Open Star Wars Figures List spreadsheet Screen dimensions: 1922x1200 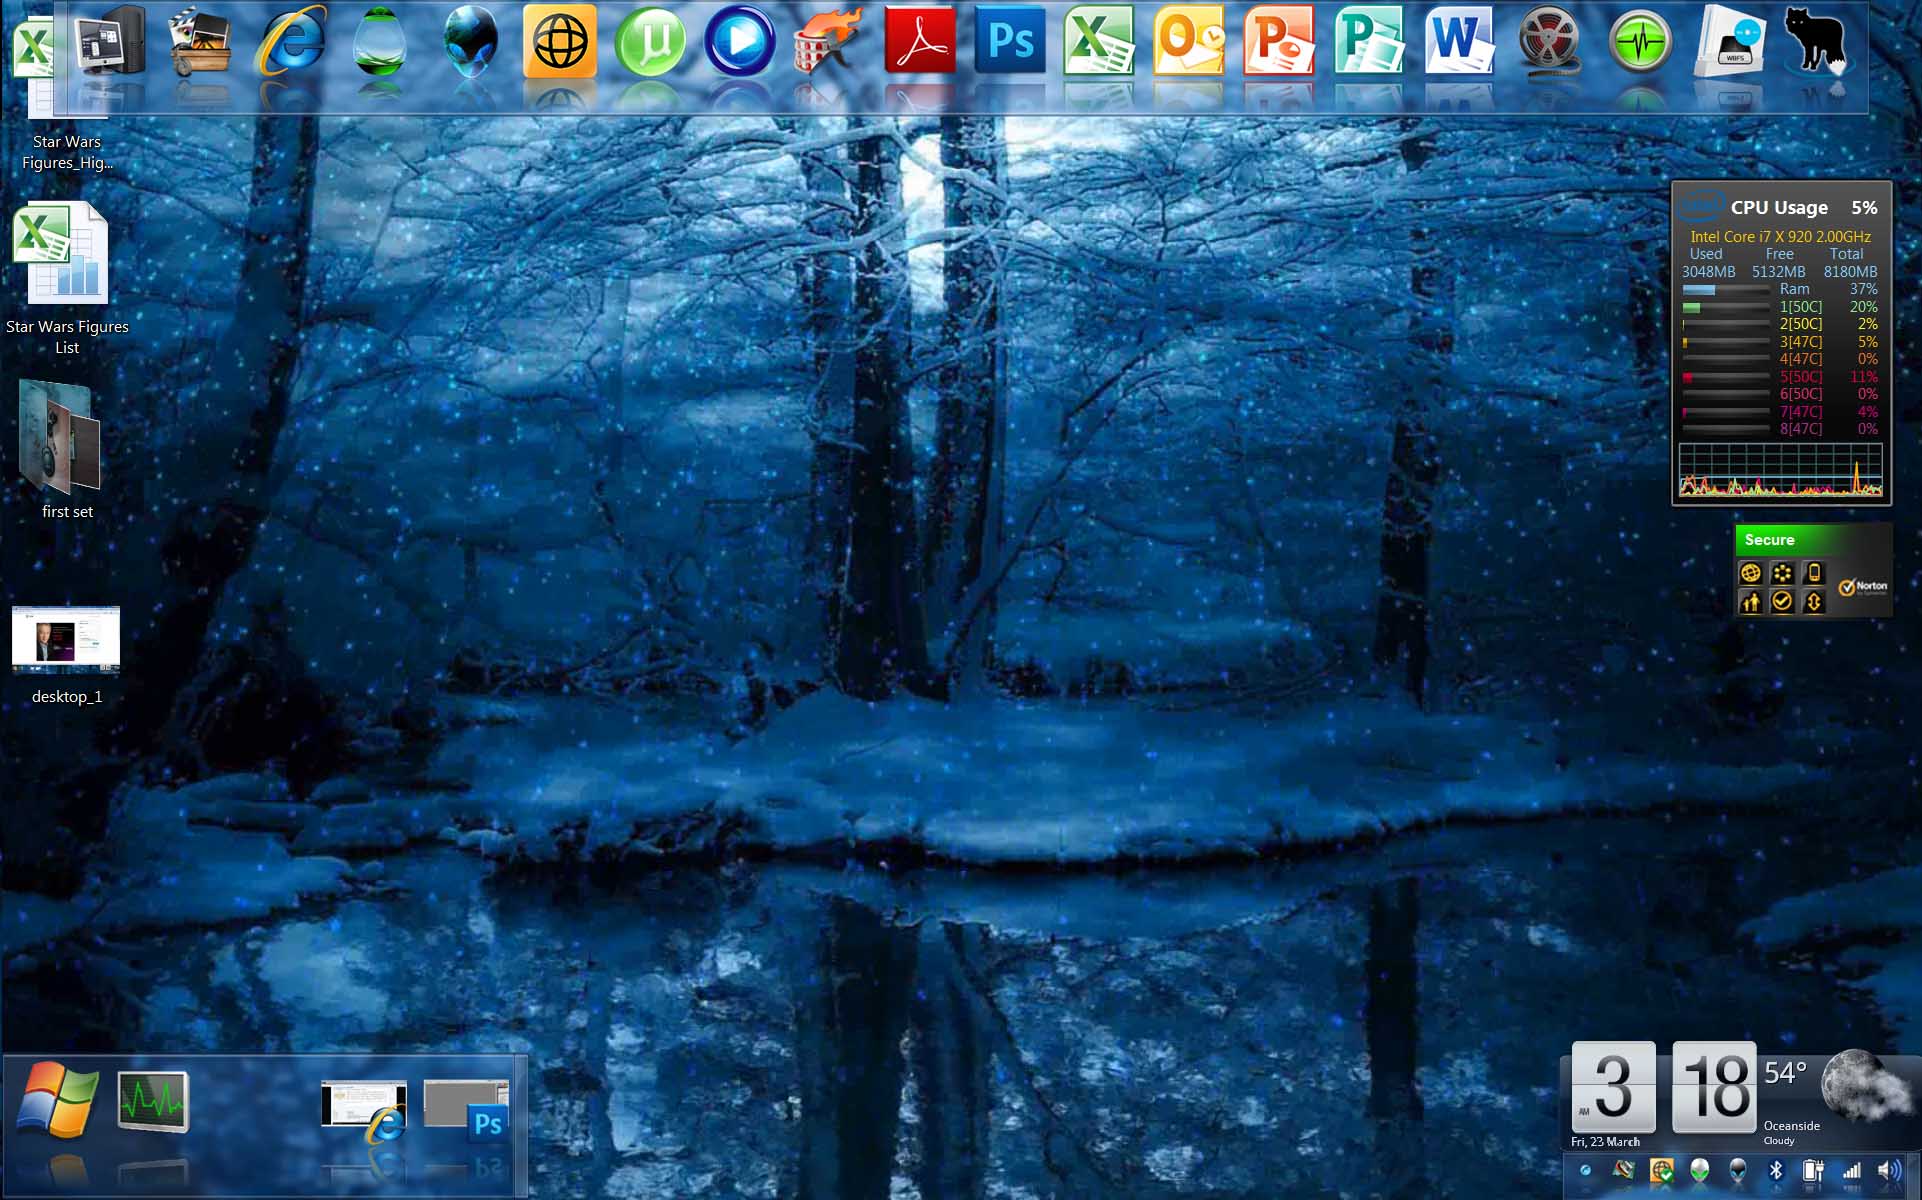(62, 255)
